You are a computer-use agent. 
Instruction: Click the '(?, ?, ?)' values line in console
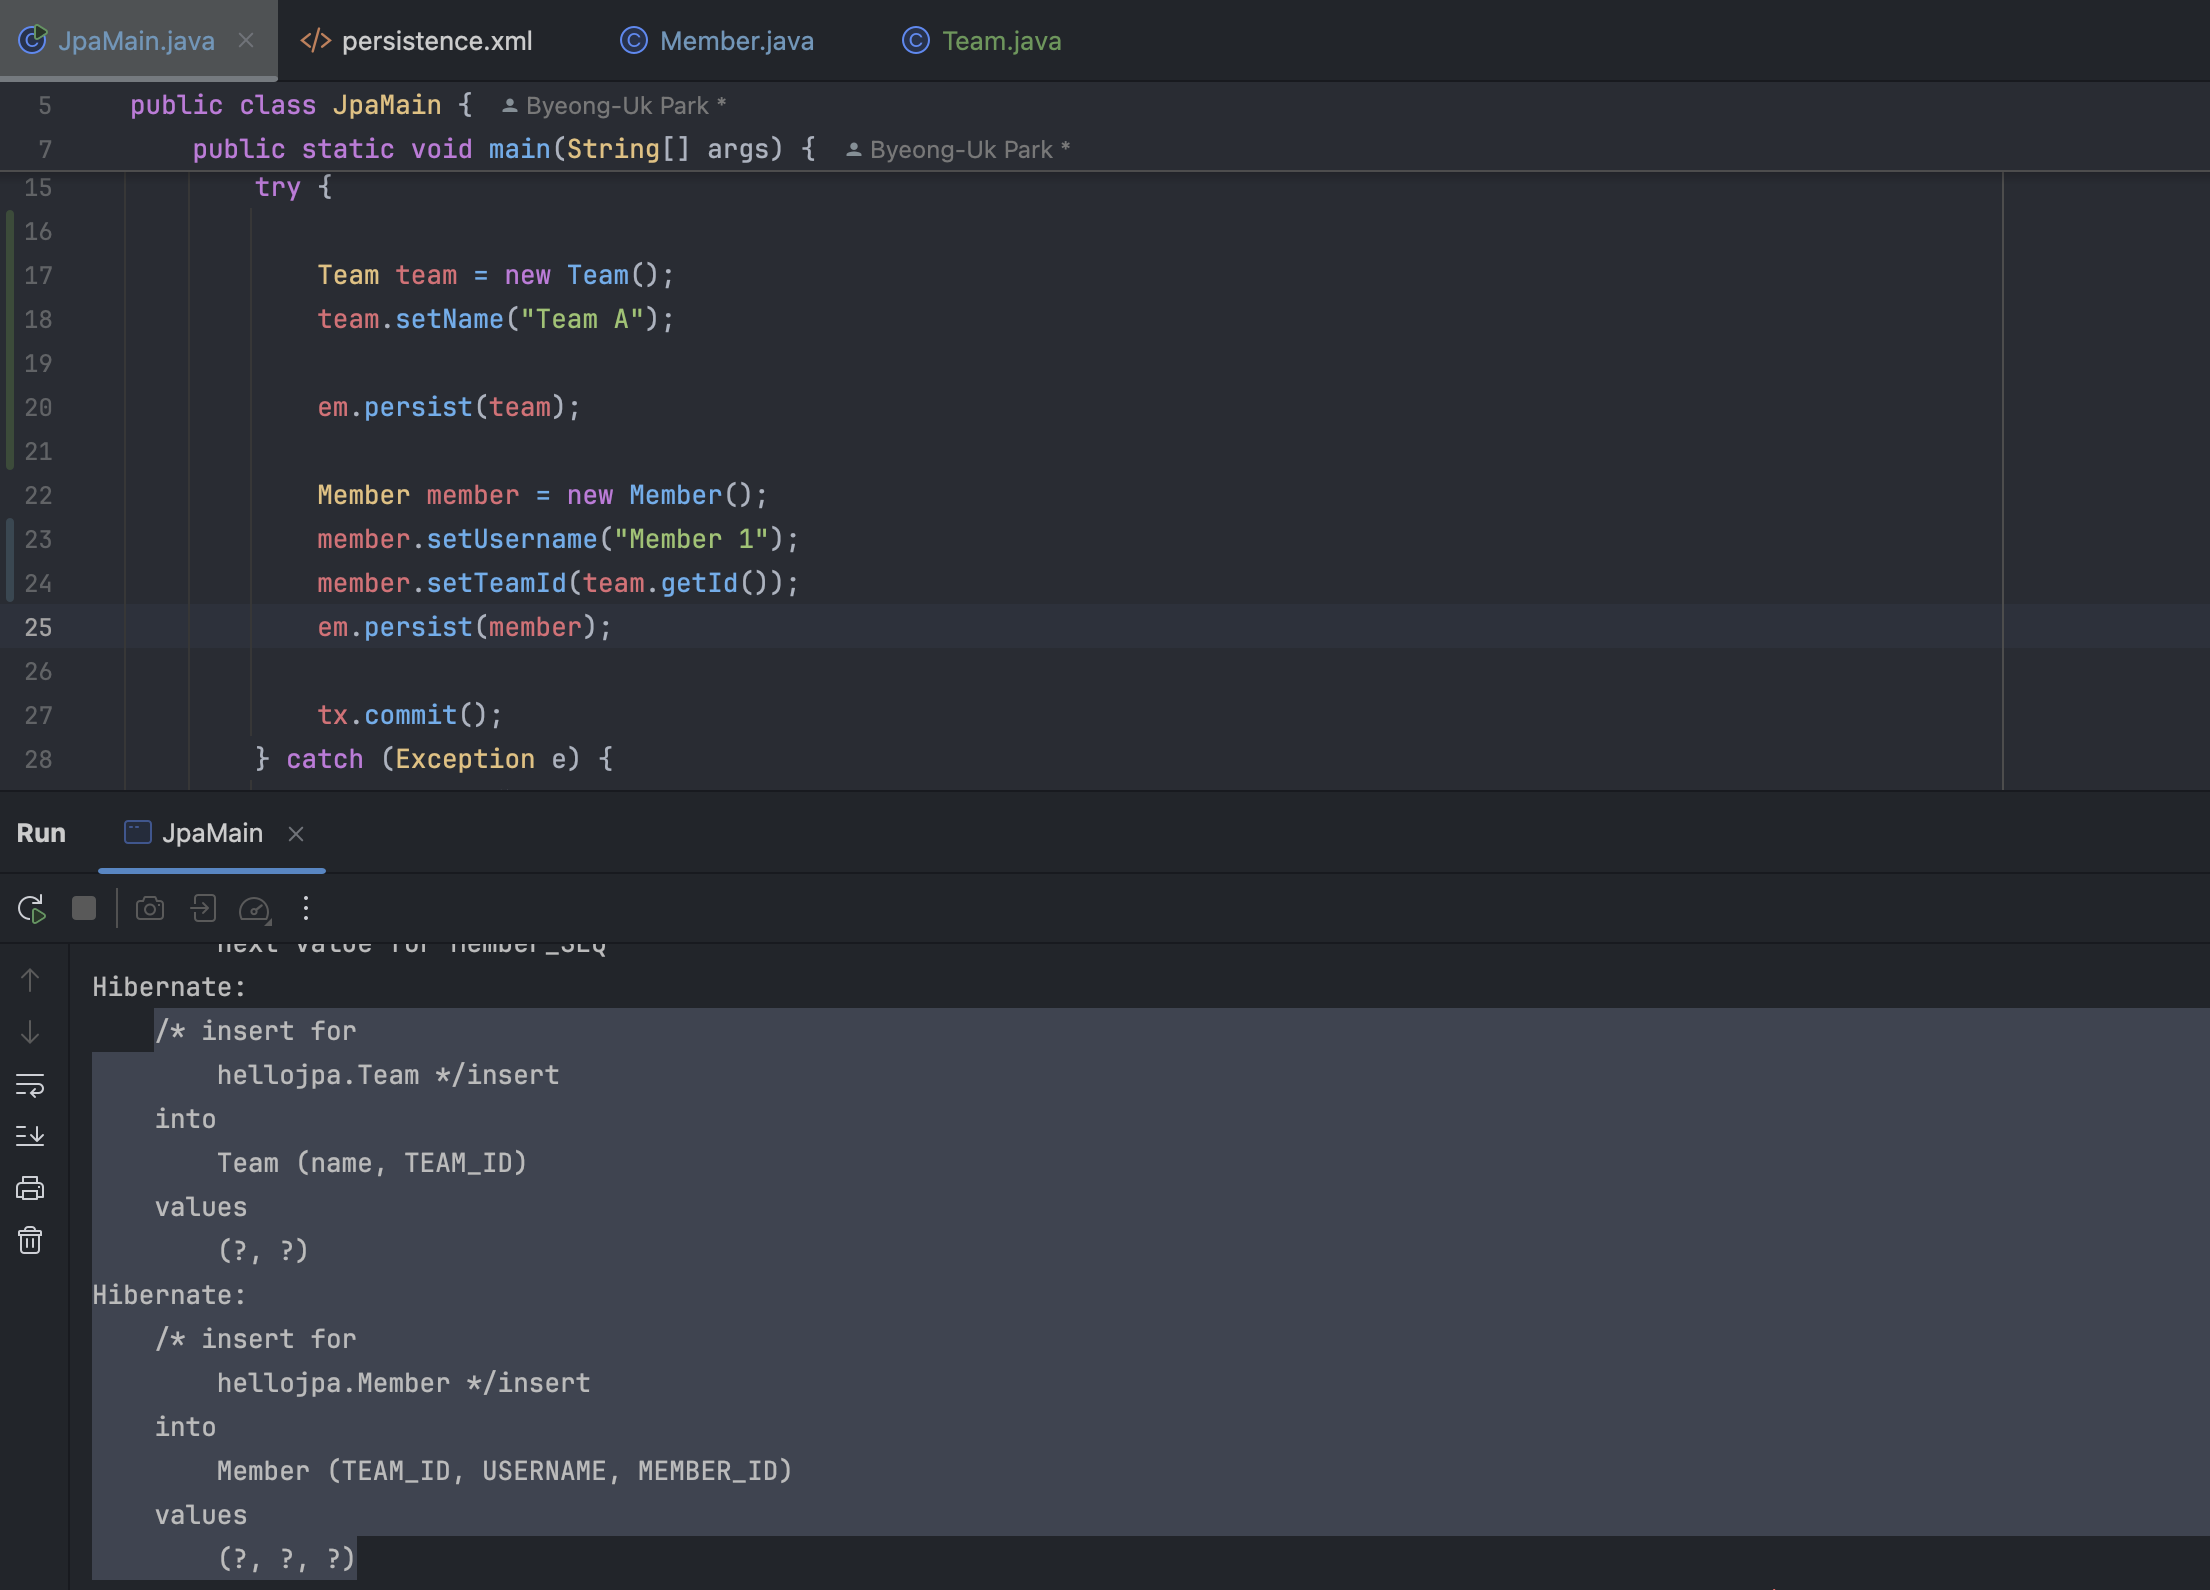[x=286, y=1559]
